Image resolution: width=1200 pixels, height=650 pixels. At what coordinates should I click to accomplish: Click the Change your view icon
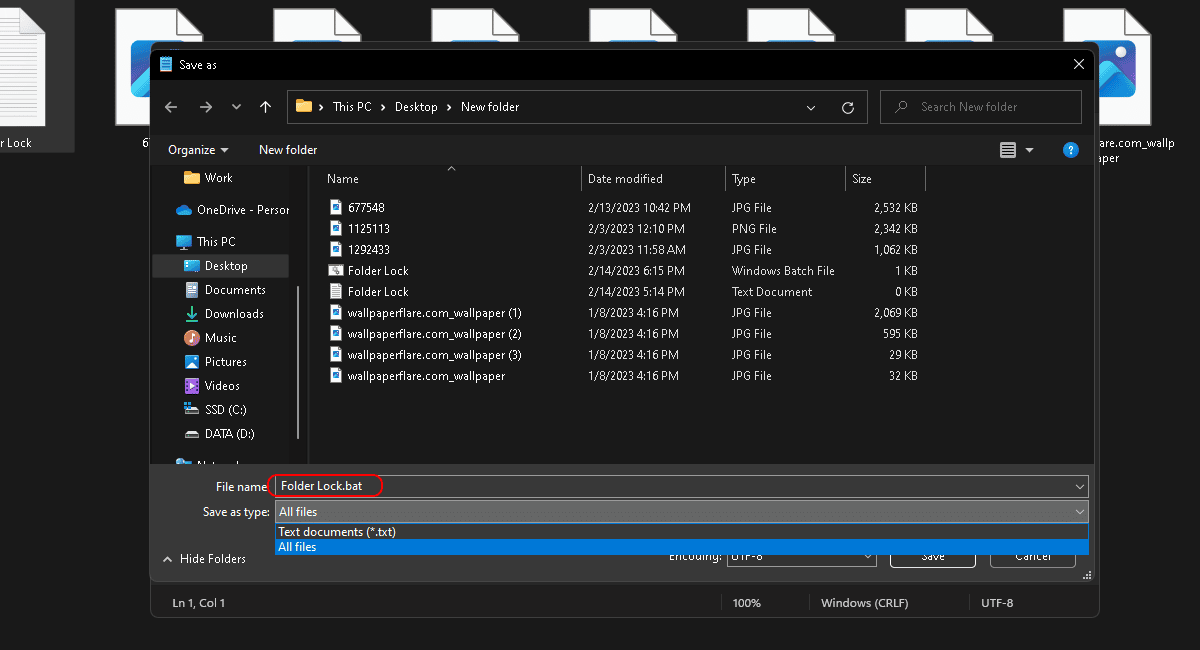(1008, 150)
